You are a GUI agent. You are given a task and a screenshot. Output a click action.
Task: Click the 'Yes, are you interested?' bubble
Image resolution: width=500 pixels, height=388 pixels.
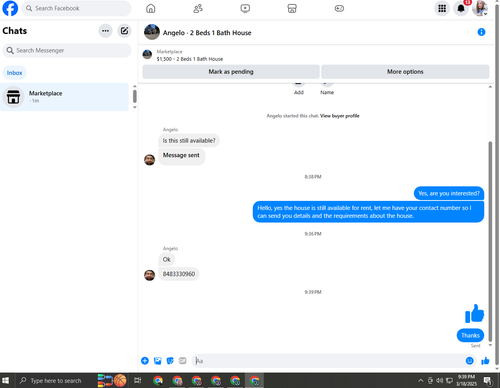[449, 193]
